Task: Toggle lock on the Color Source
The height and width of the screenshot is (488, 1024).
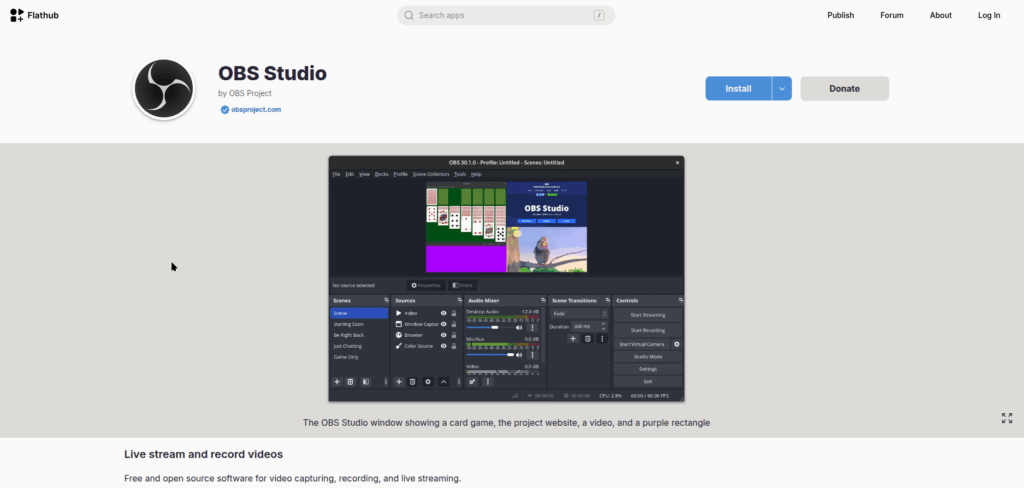Action: (x=454, y=346)
